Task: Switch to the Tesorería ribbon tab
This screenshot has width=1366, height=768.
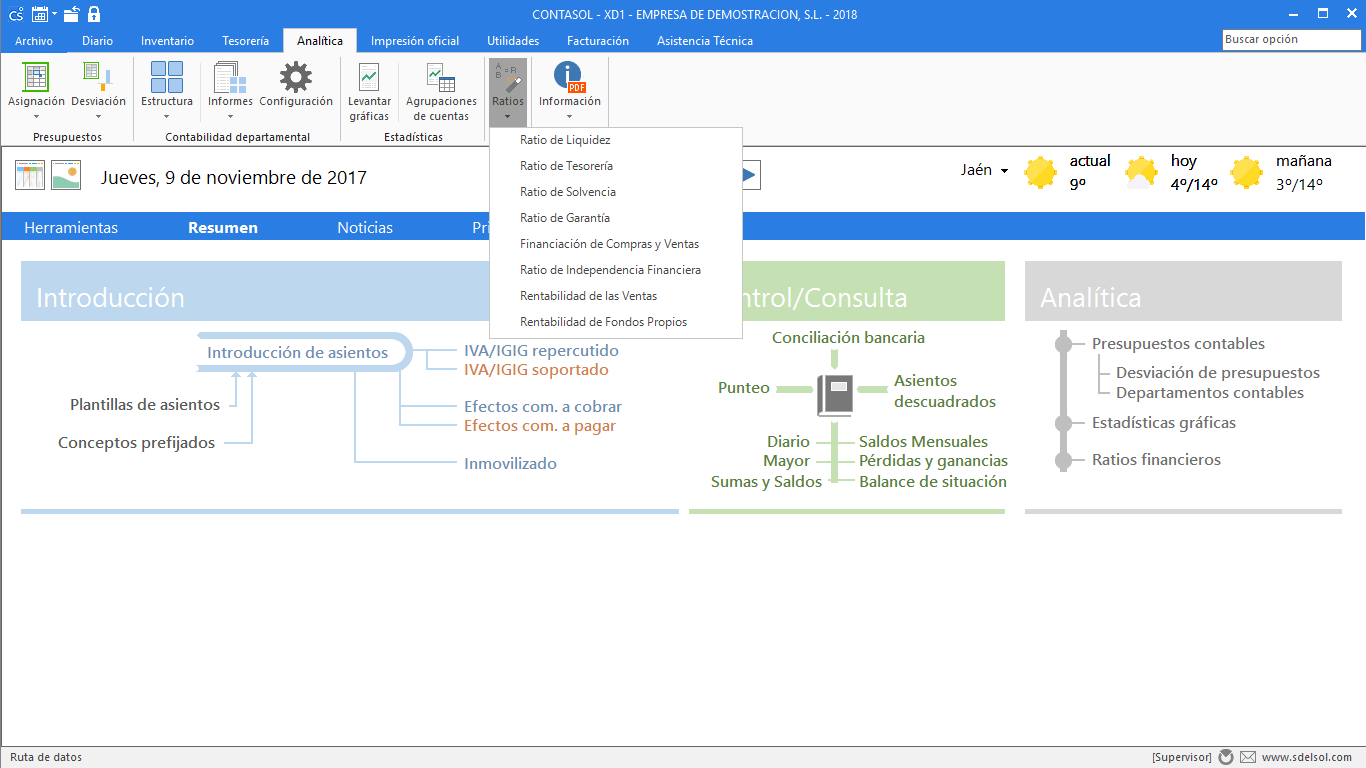Action: coord(245,41)
